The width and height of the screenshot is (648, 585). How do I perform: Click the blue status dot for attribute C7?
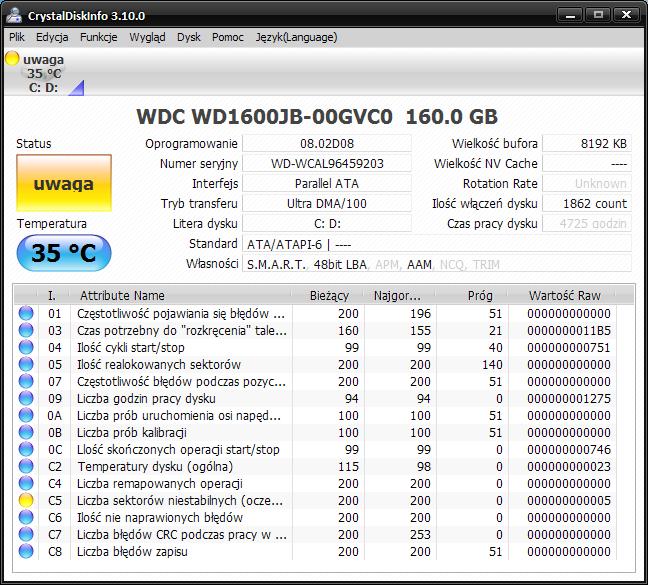[26, 534]
